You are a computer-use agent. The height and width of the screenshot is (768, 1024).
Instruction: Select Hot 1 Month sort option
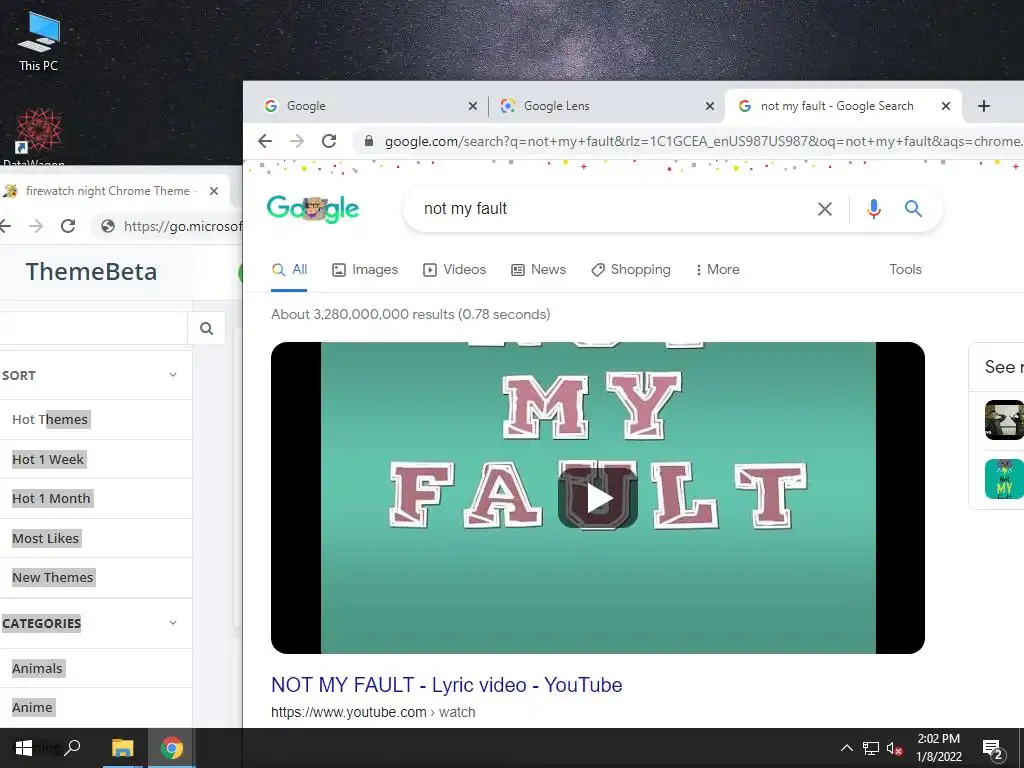click(x=52, y=498)
